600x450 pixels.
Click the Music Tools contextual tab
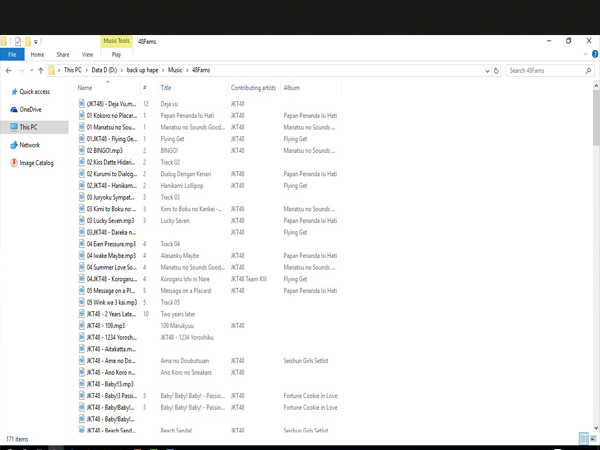click(116, 41)
